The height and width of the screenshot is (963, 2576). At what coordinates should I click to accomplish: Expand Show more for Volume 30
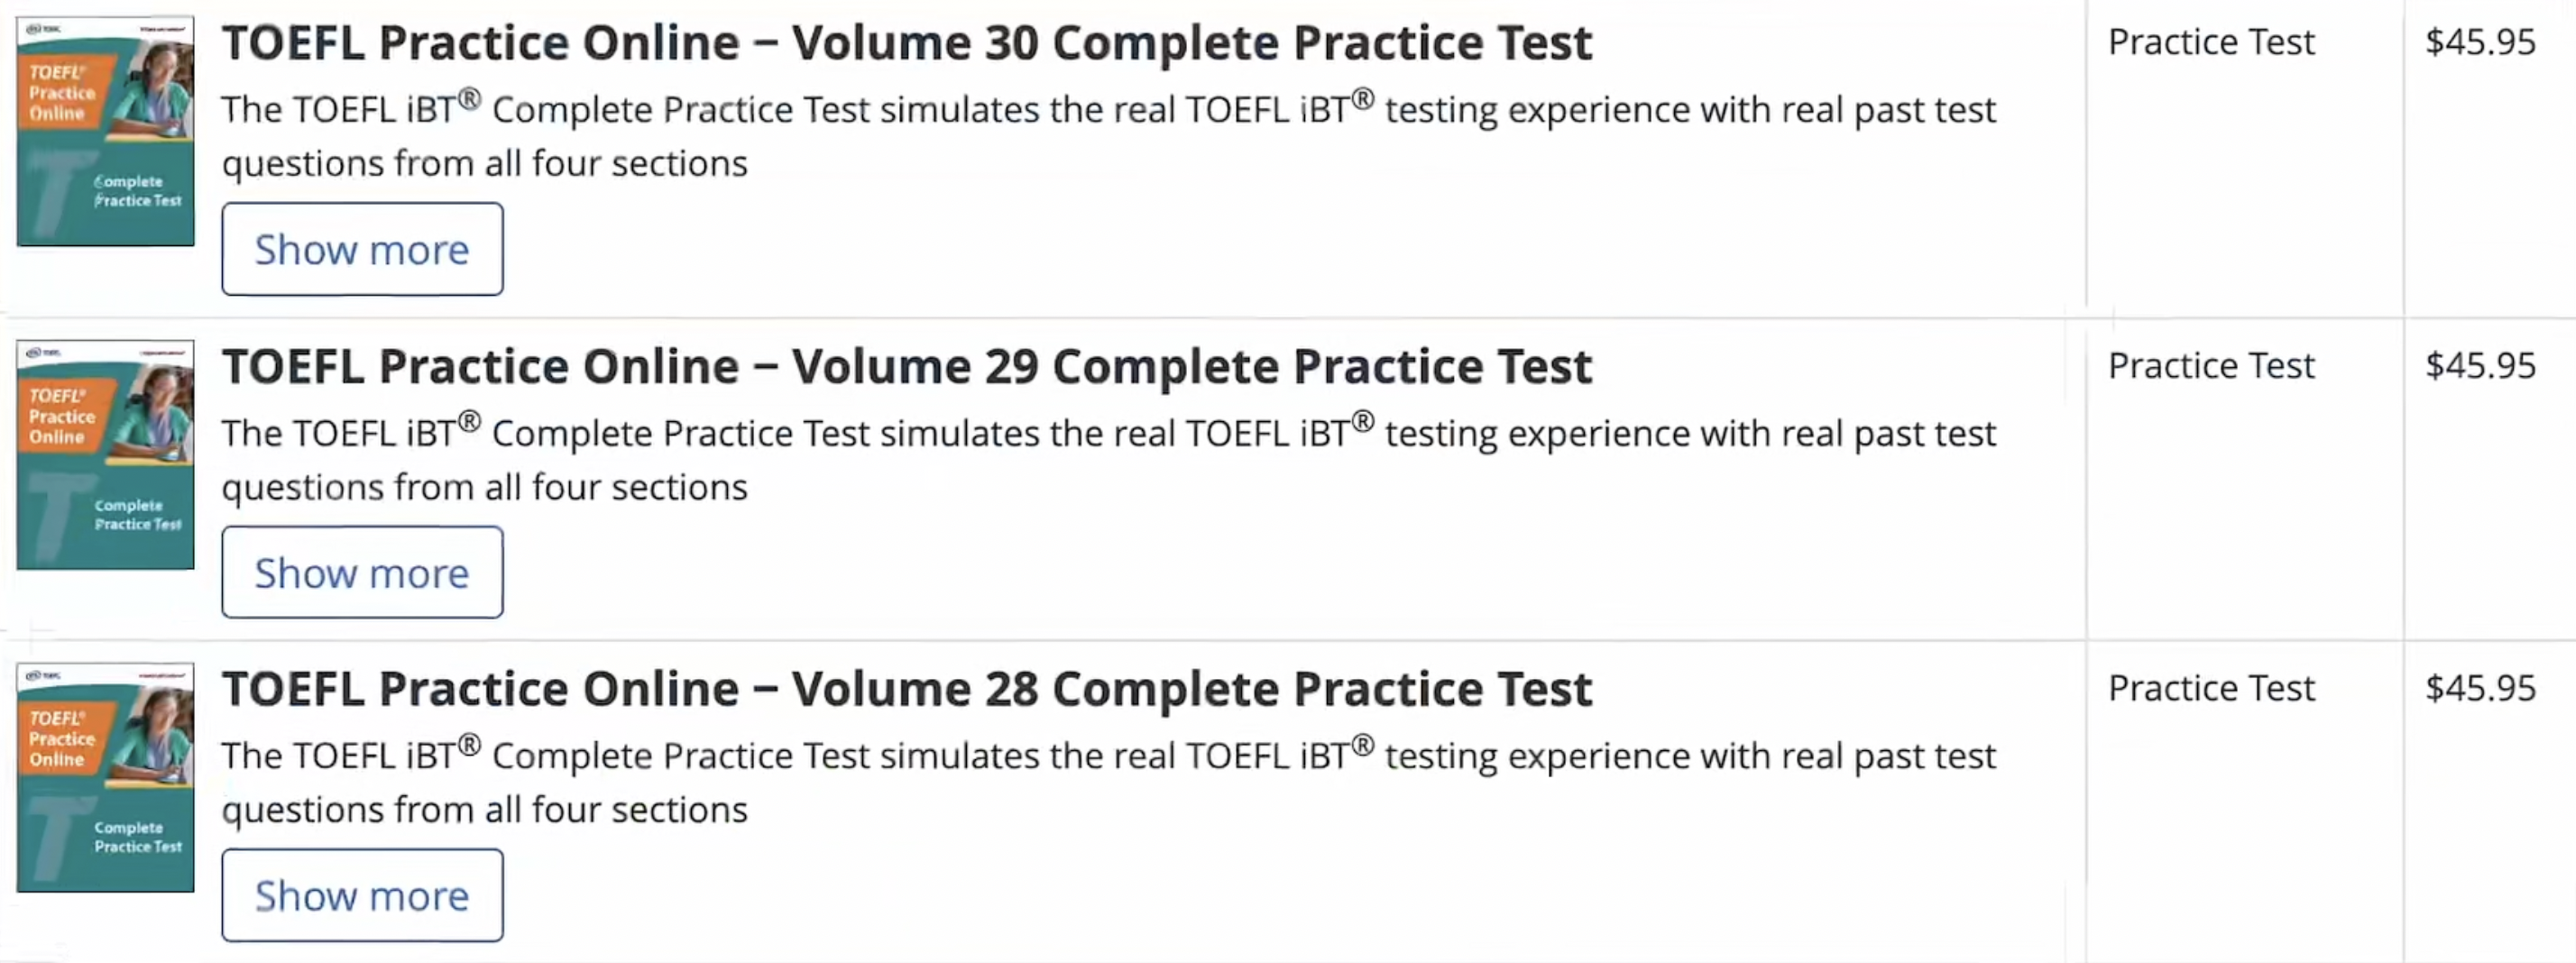[x=362, y=249]
